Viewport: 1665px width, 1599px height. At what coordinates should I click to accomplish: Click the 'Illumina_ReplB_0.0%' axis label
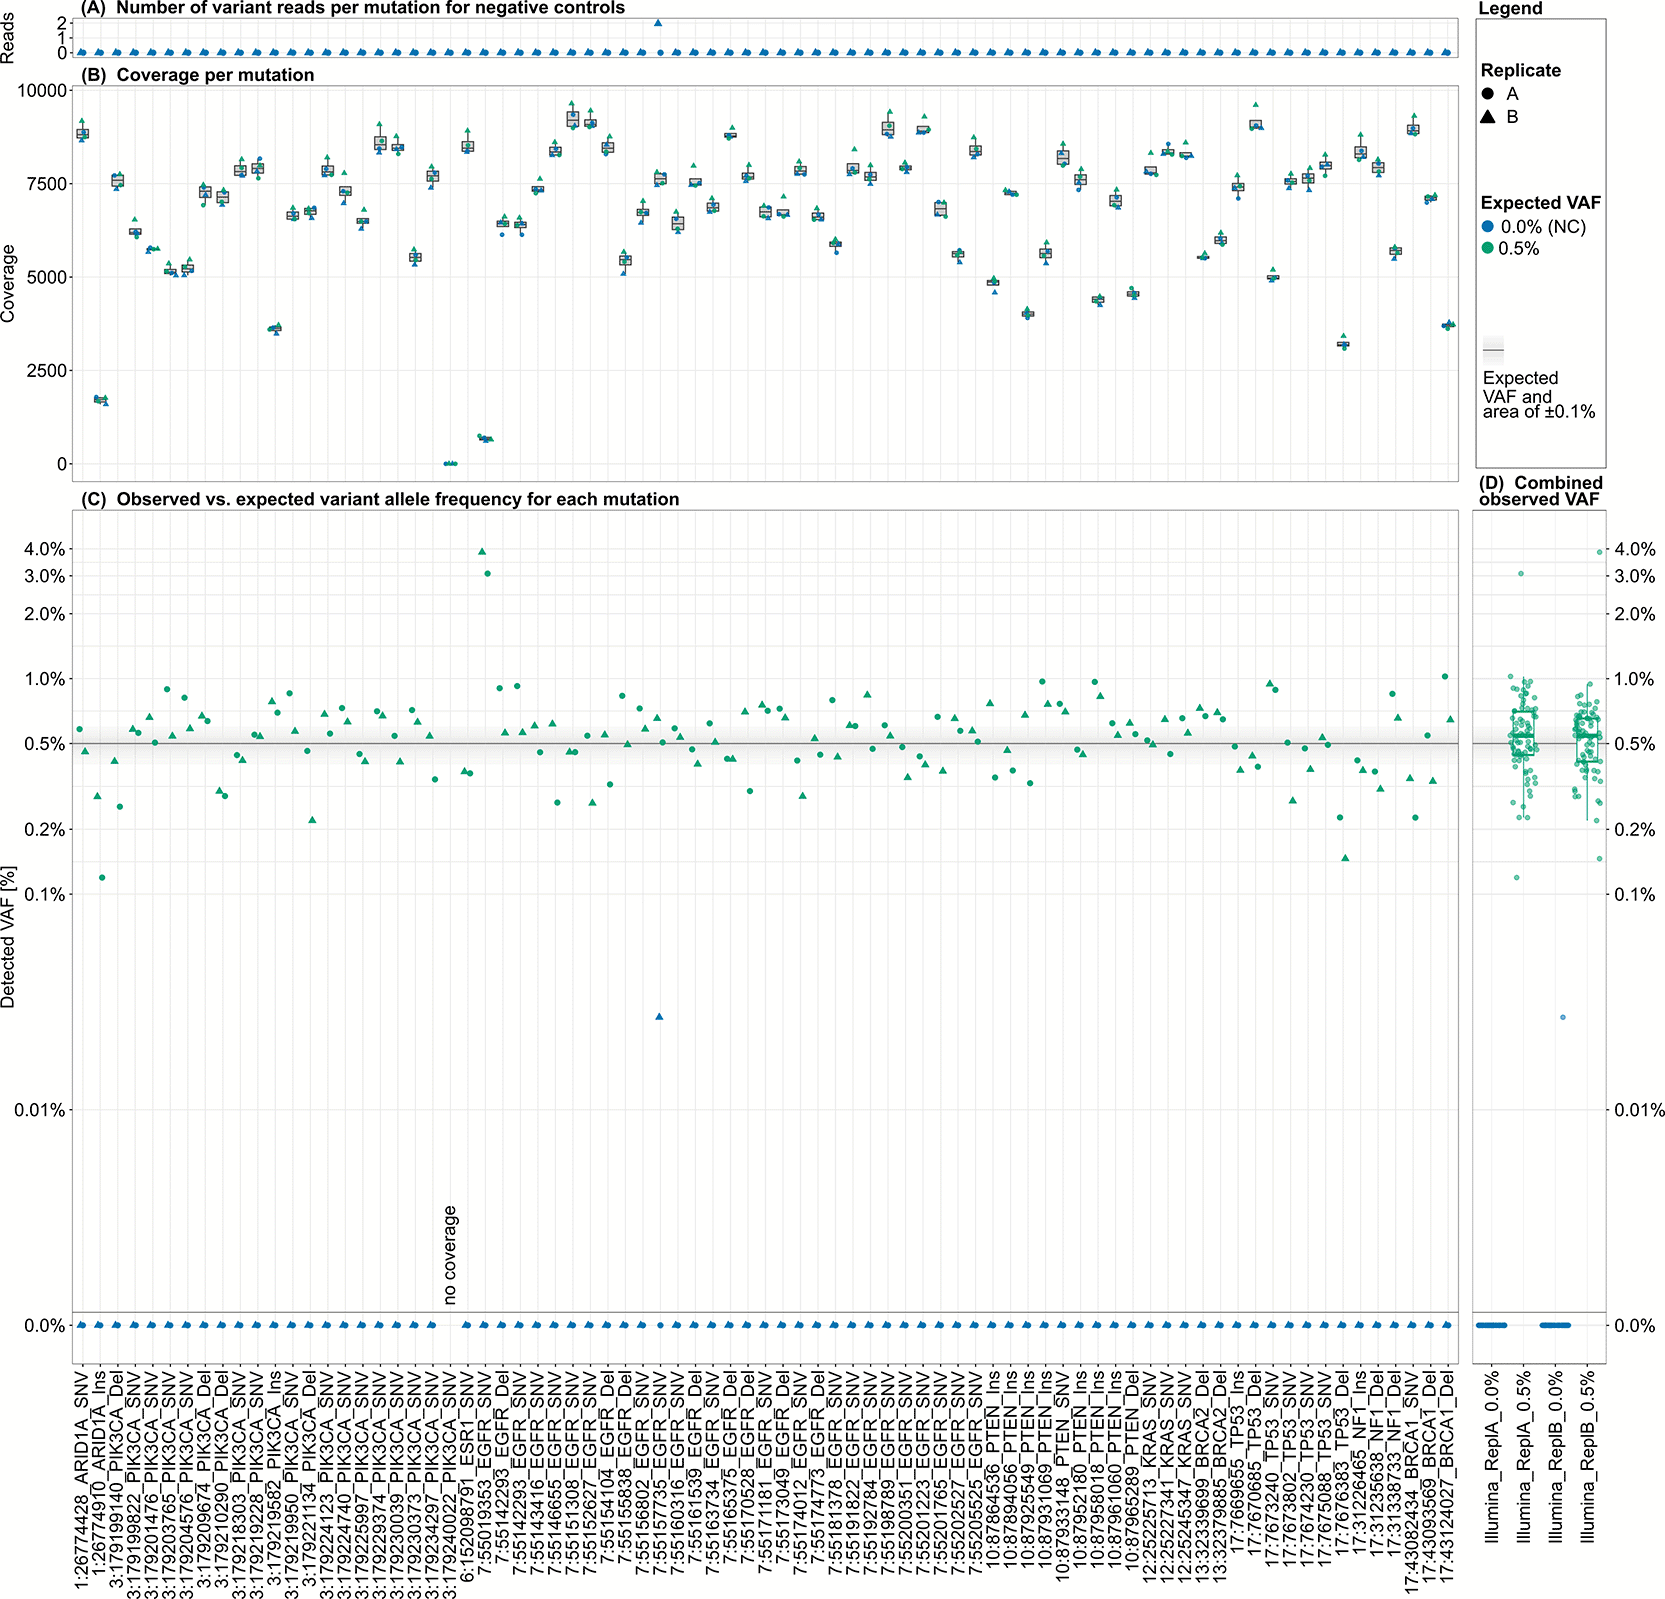click(1555, 1457)
